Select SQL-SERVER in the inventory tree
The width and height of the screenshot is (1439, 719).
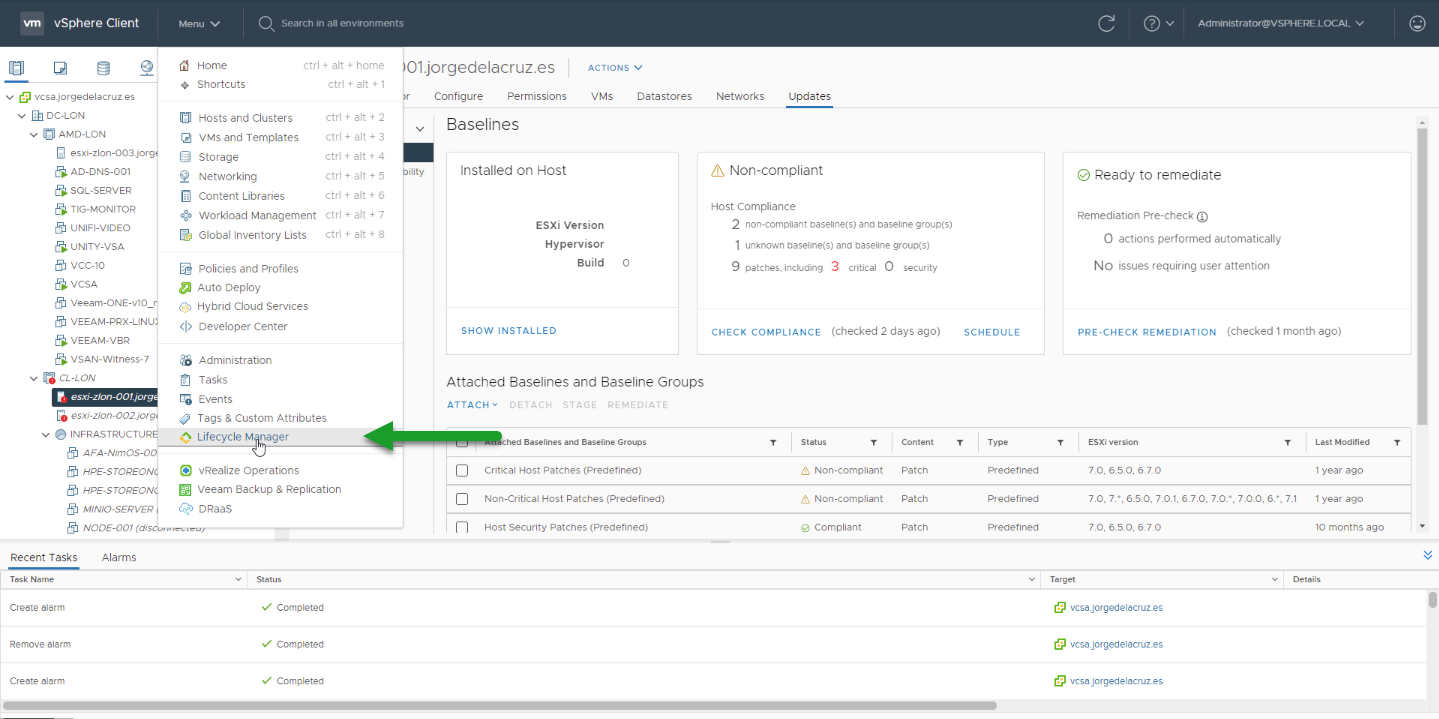point(100,190)
